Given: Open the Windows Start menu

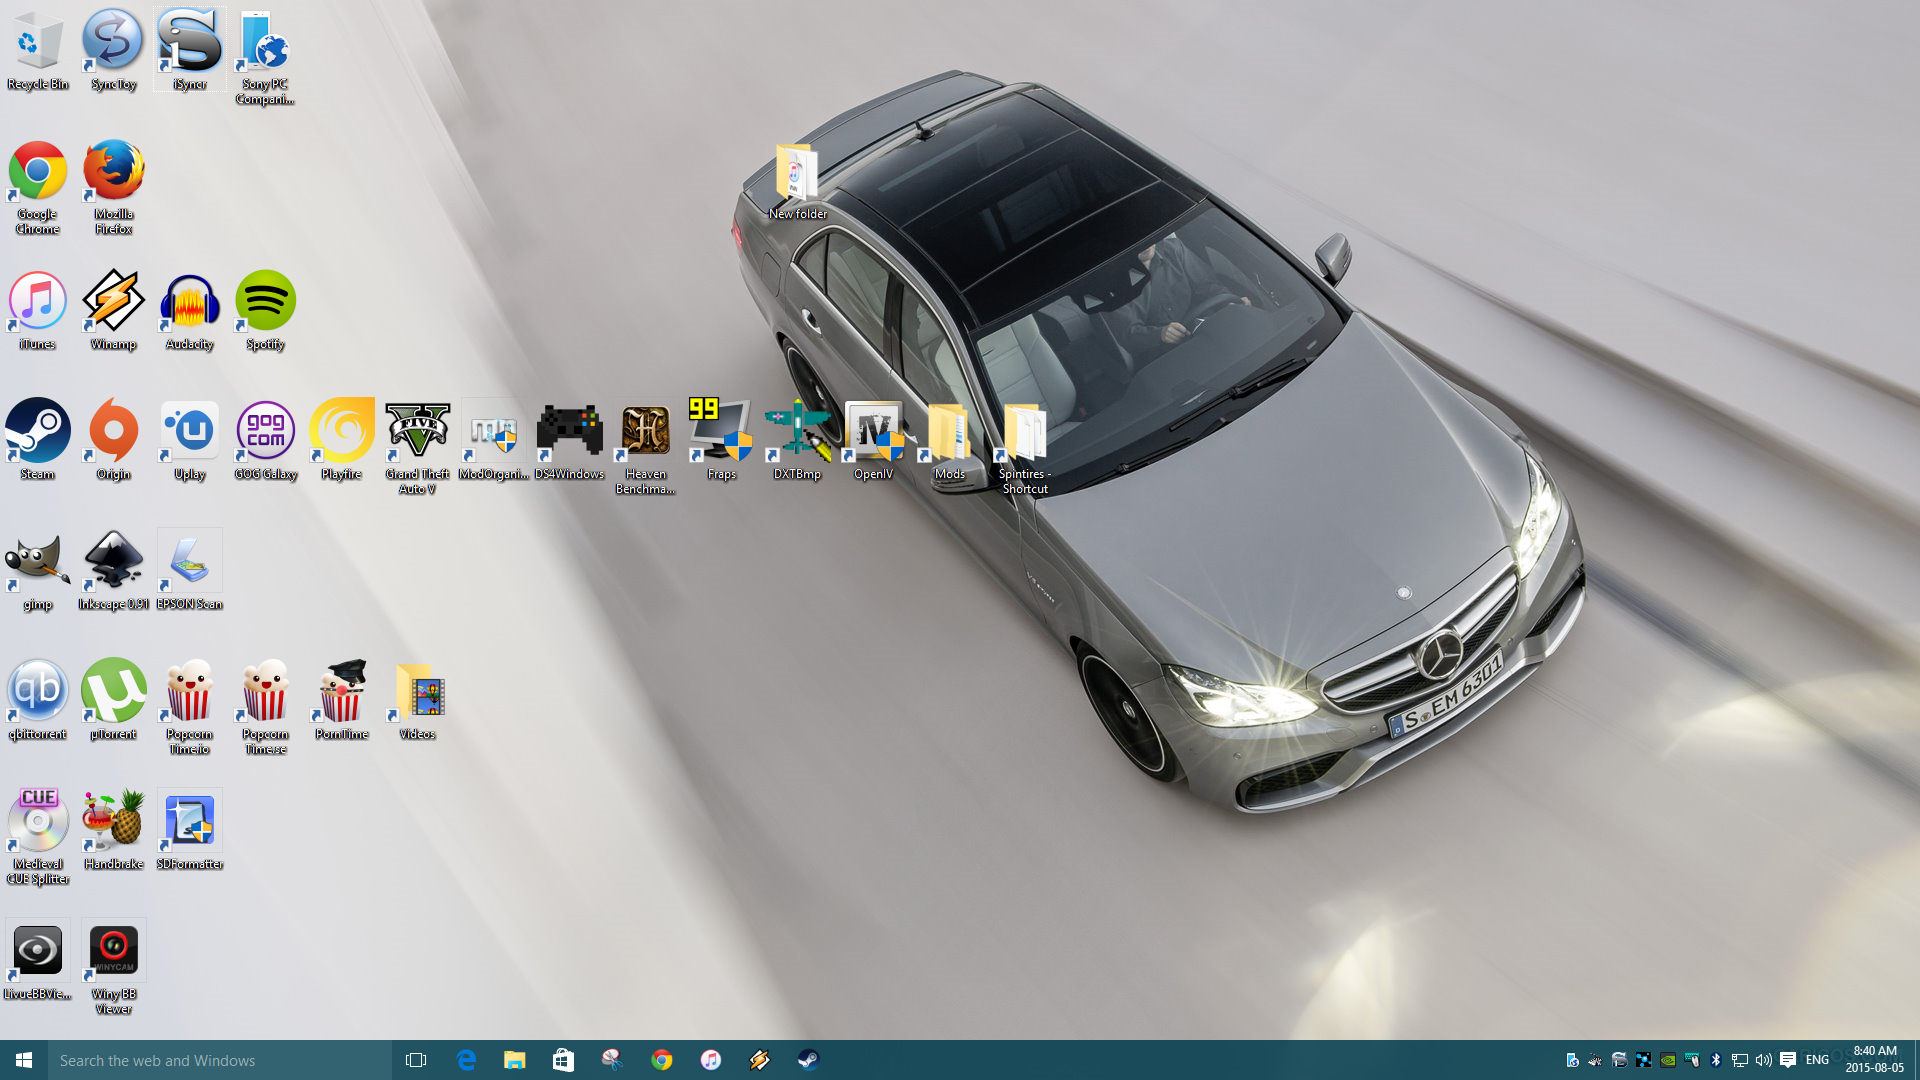Looking at the screenshot, I should (24, 1060).
